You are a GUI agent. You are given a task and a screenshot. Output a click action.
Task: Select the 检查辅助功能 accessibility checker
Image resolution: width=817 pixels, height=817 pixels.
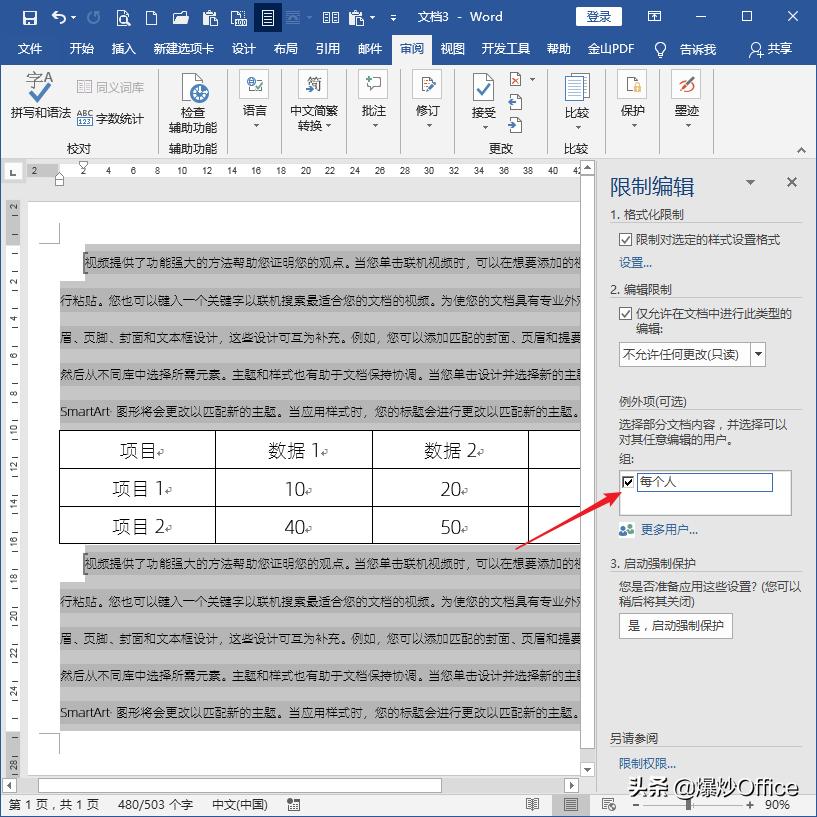click(x=192, y=102)
